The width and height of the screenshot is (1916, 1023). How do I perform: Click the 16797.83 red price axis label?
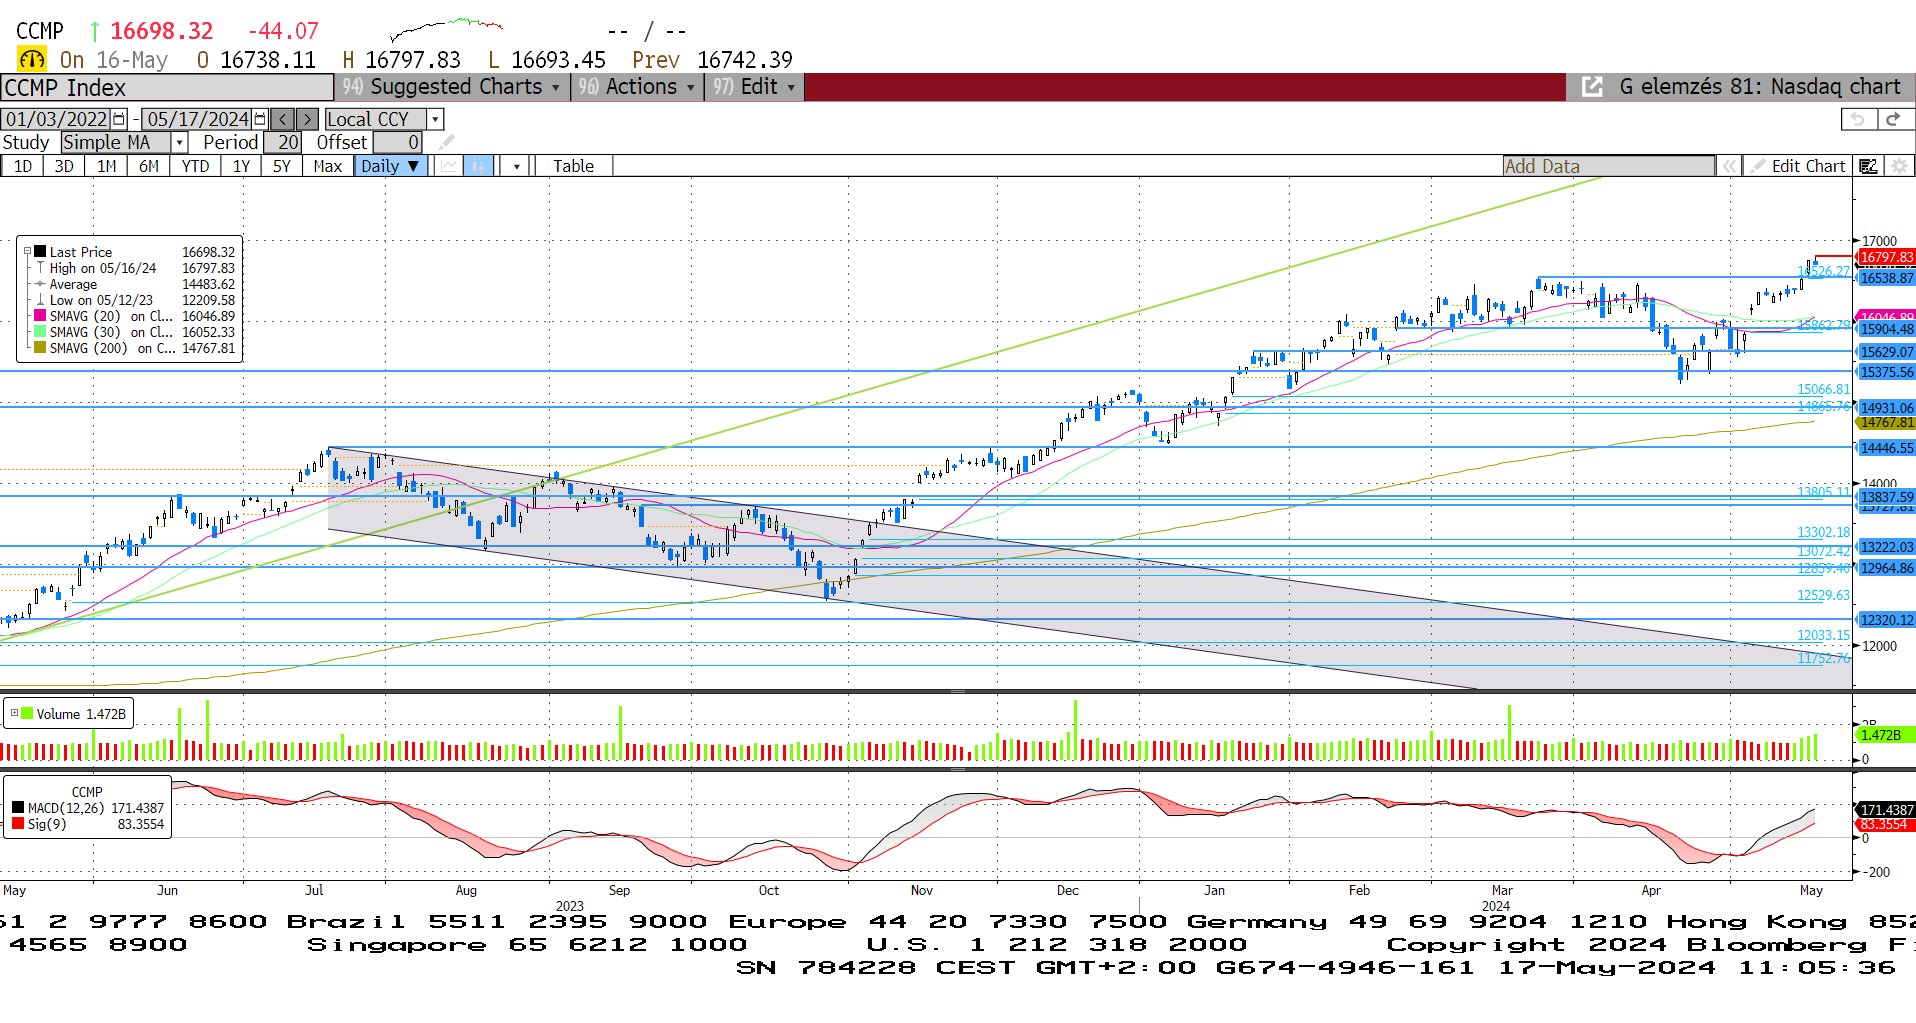tap(1886, 257)
